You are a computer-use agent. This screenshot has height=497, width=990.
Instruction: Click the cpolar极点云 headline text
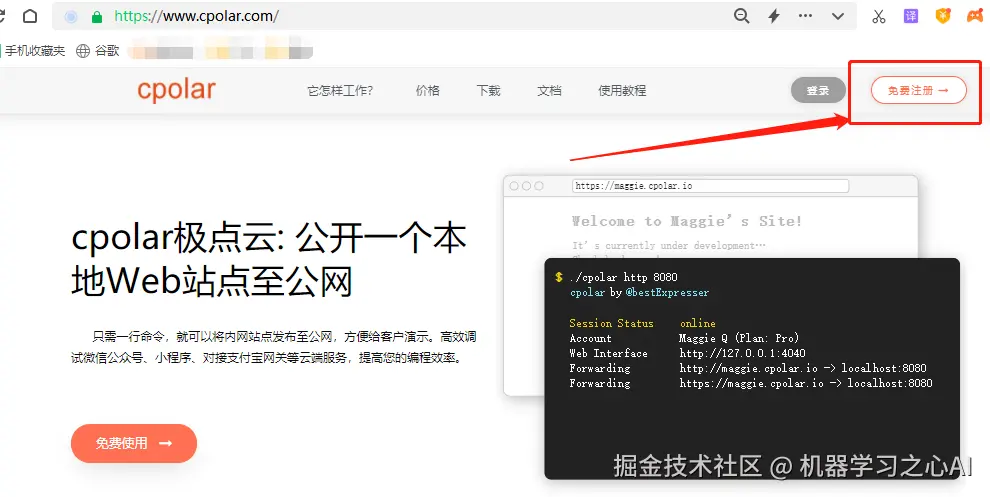click(269, 260)
